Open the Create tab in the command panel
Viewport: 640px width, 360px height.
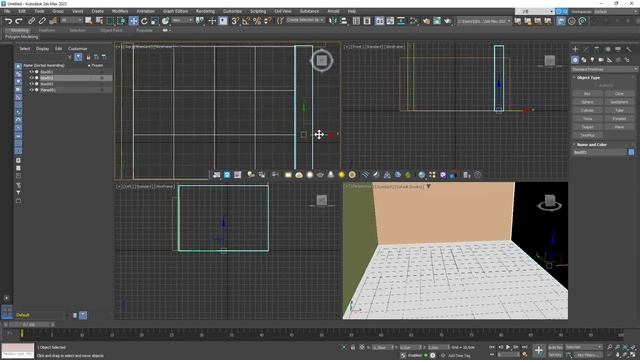click(x=575, y=49)
